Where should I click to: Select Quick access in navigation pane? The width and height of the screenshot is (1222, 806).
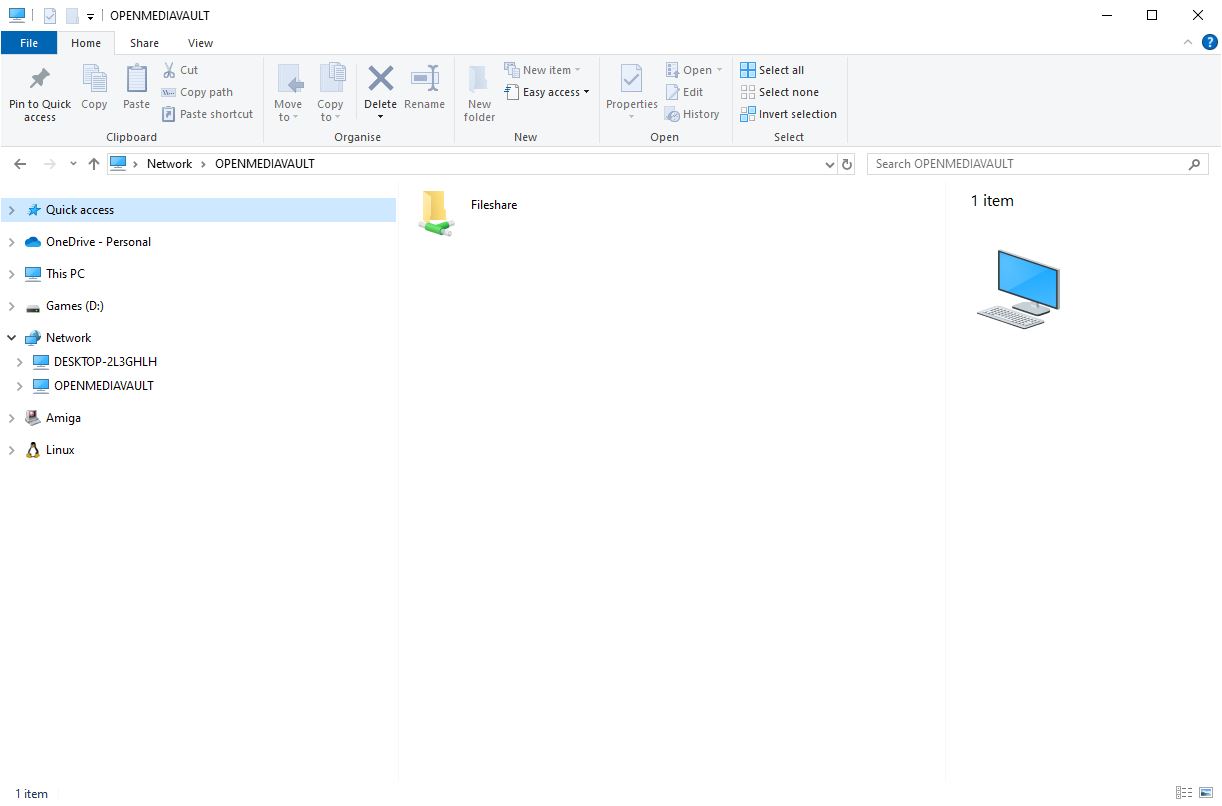(80, 210)
